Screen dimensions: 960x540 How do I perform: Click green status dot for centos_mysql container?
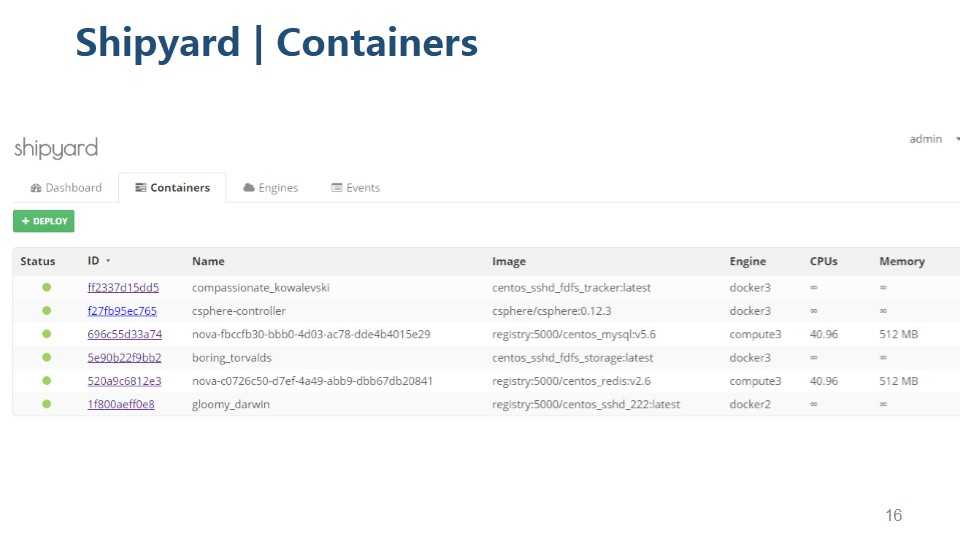[46, 334]
